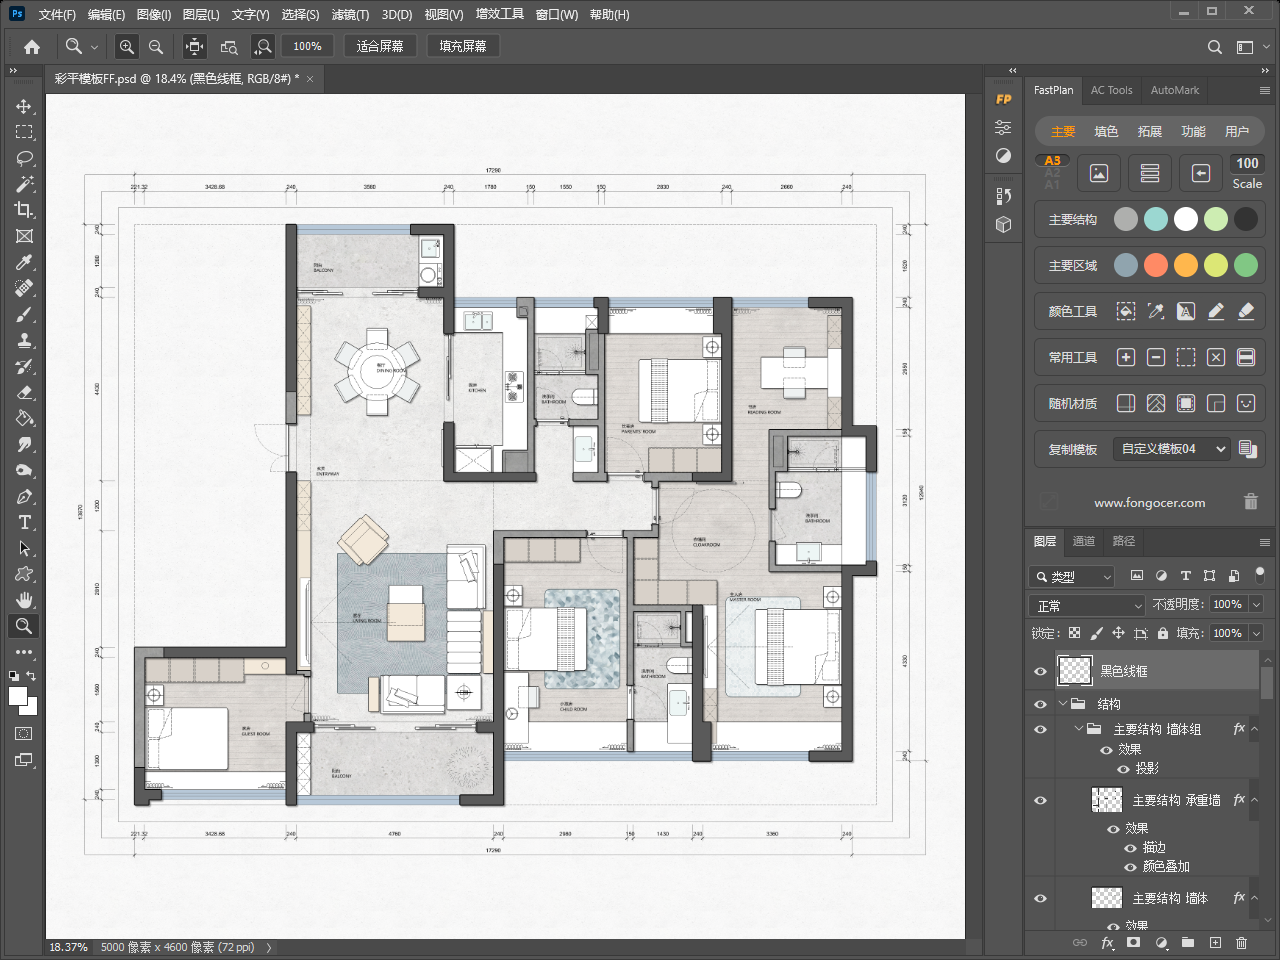Click the copy template icon beside 自定义模板04
The image size is (1280, 960).
(1247, 449)
